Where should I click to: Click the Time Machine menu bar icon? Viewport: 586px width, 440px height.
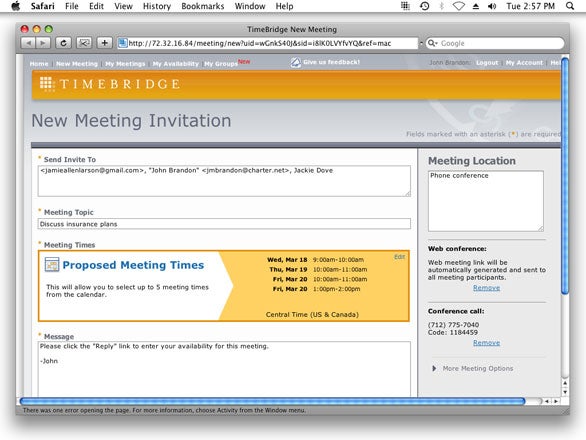pyautogui.click(x=425, y=6)
